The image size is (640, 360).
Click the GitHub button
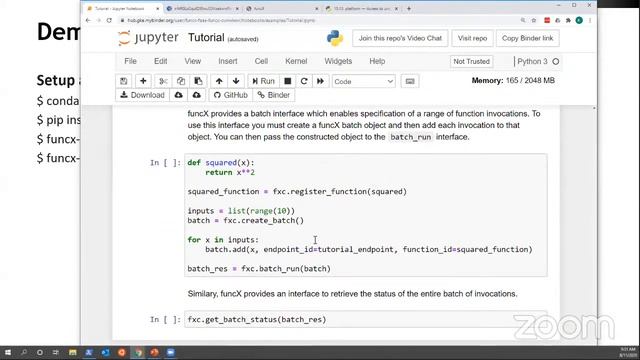[x=231, y=95]
